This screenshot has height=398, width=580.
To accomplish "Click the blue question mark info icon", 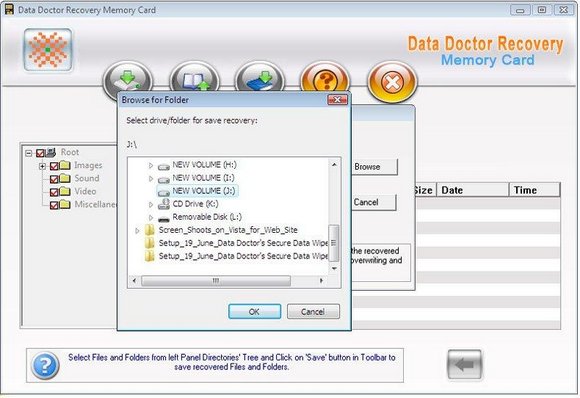I will coord(45,365).
